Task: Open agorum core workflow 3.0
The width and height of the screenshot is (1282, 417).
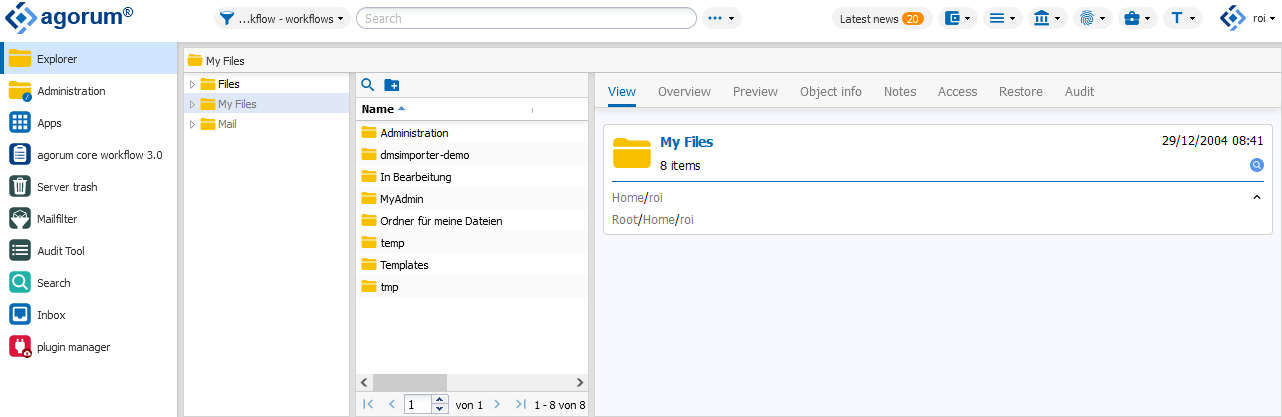Action: pos(89,155)
